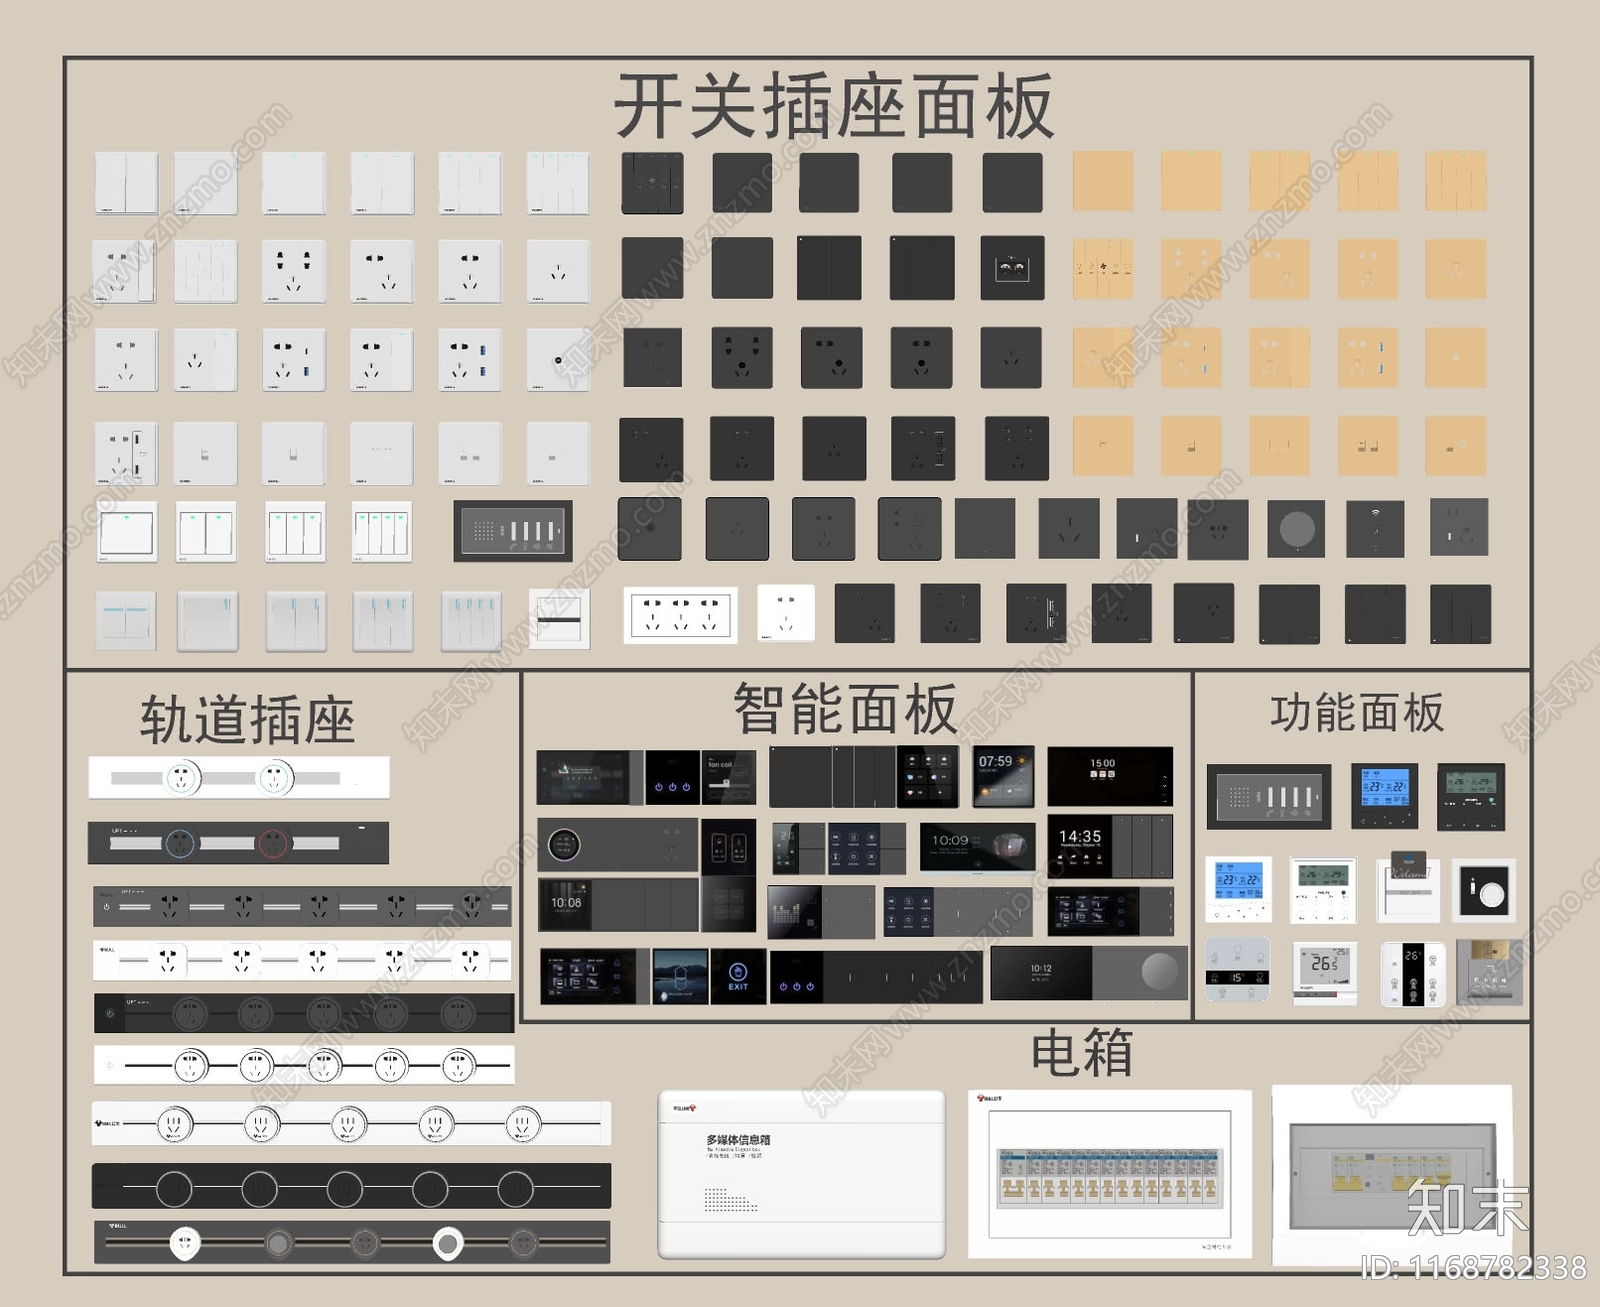Click the 轨道插座 section heading
The image size is (1600, 1307).
coord(247,720)
